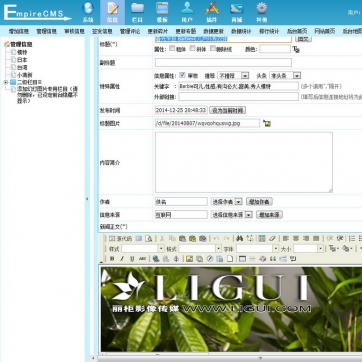Click the 设为当前时间 button
This screenshot has height=362, width=362.
[x=228, y=110]
